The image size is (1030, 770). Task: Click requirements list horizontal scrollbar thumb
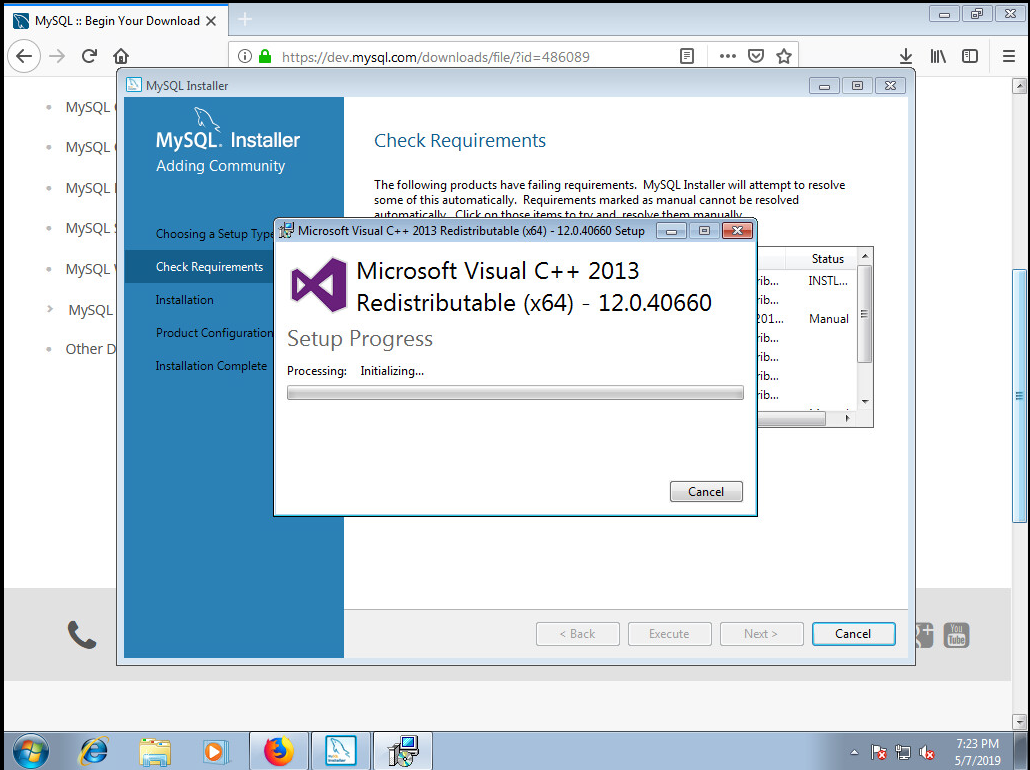pos(791,419)
